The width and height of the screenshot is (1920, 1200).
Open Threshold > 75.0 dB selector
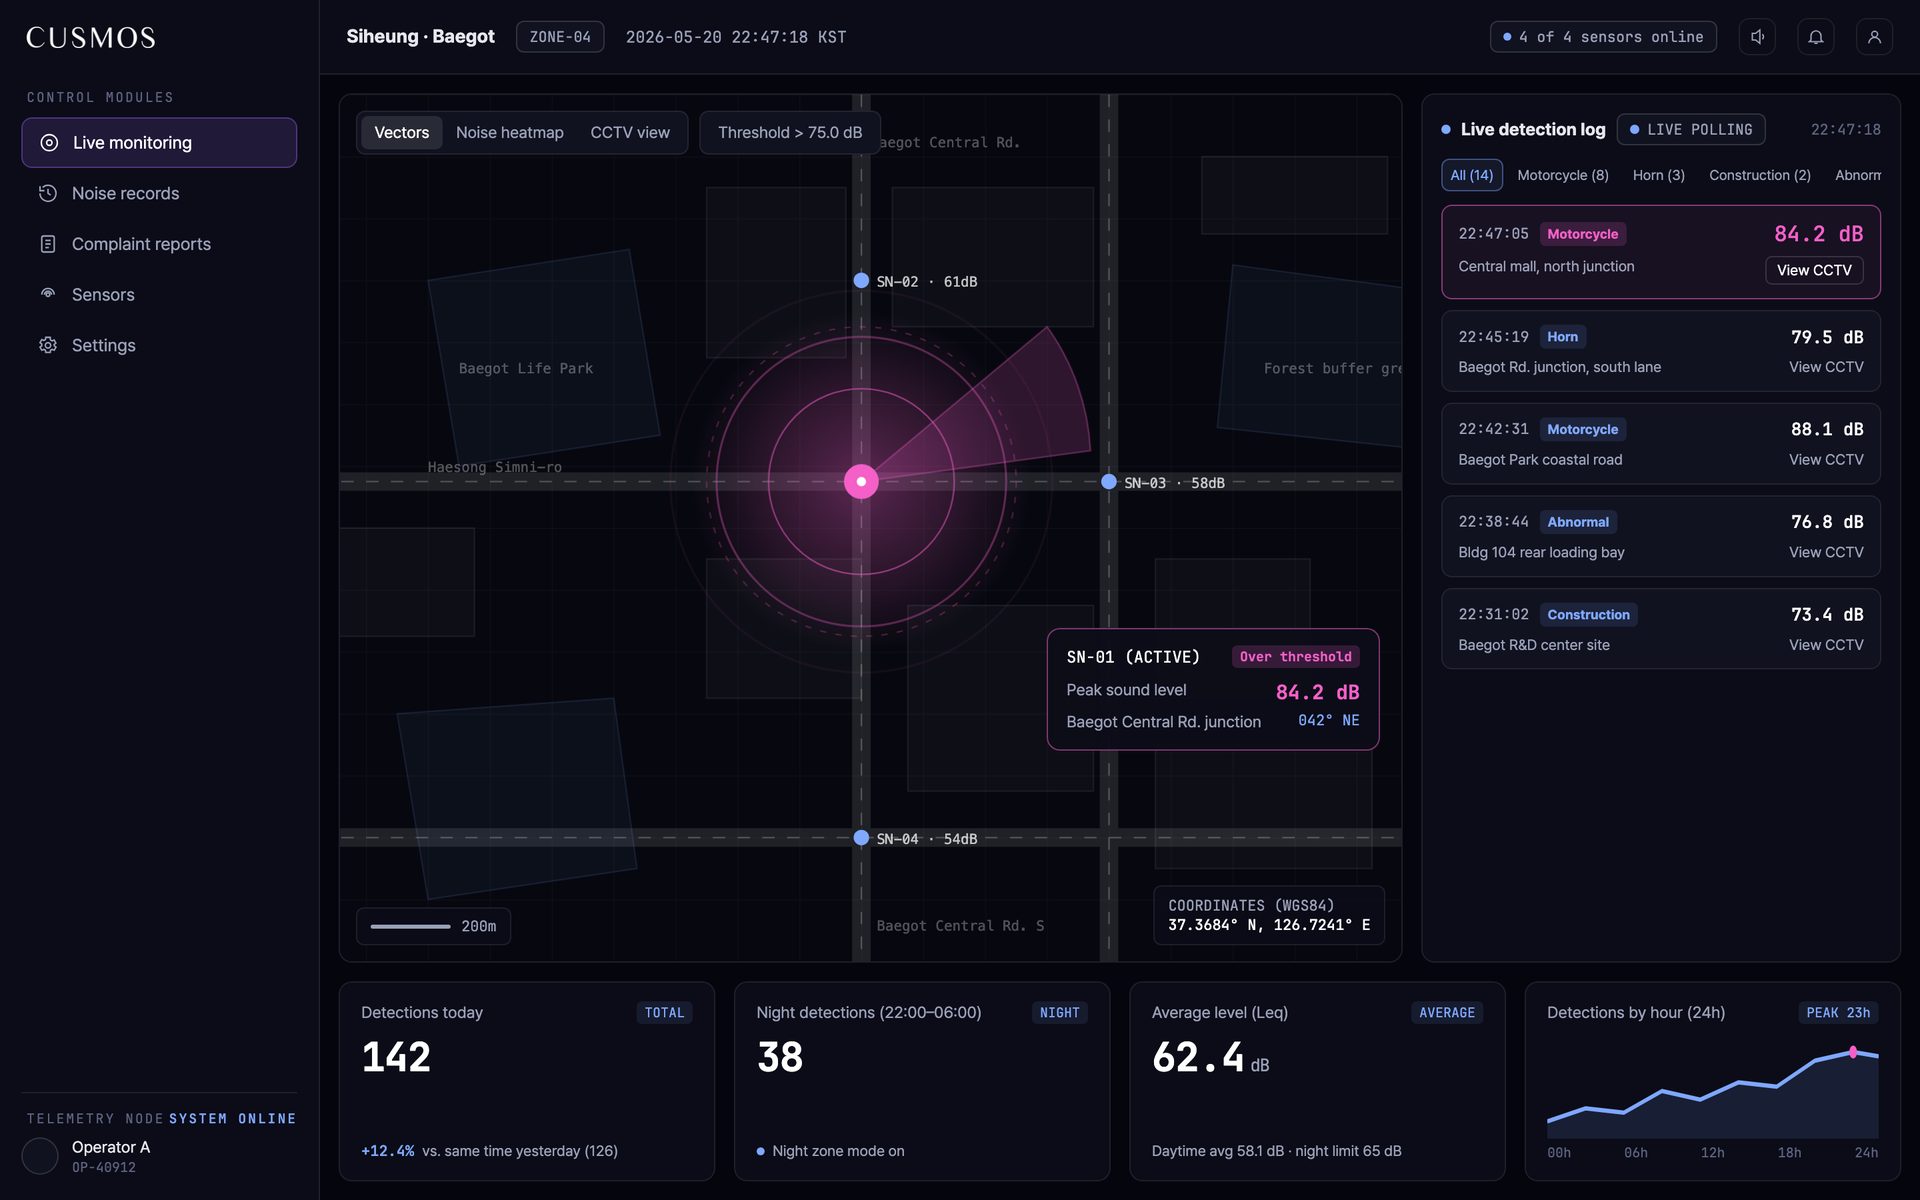pyautogui.click(x=789, y=133)
